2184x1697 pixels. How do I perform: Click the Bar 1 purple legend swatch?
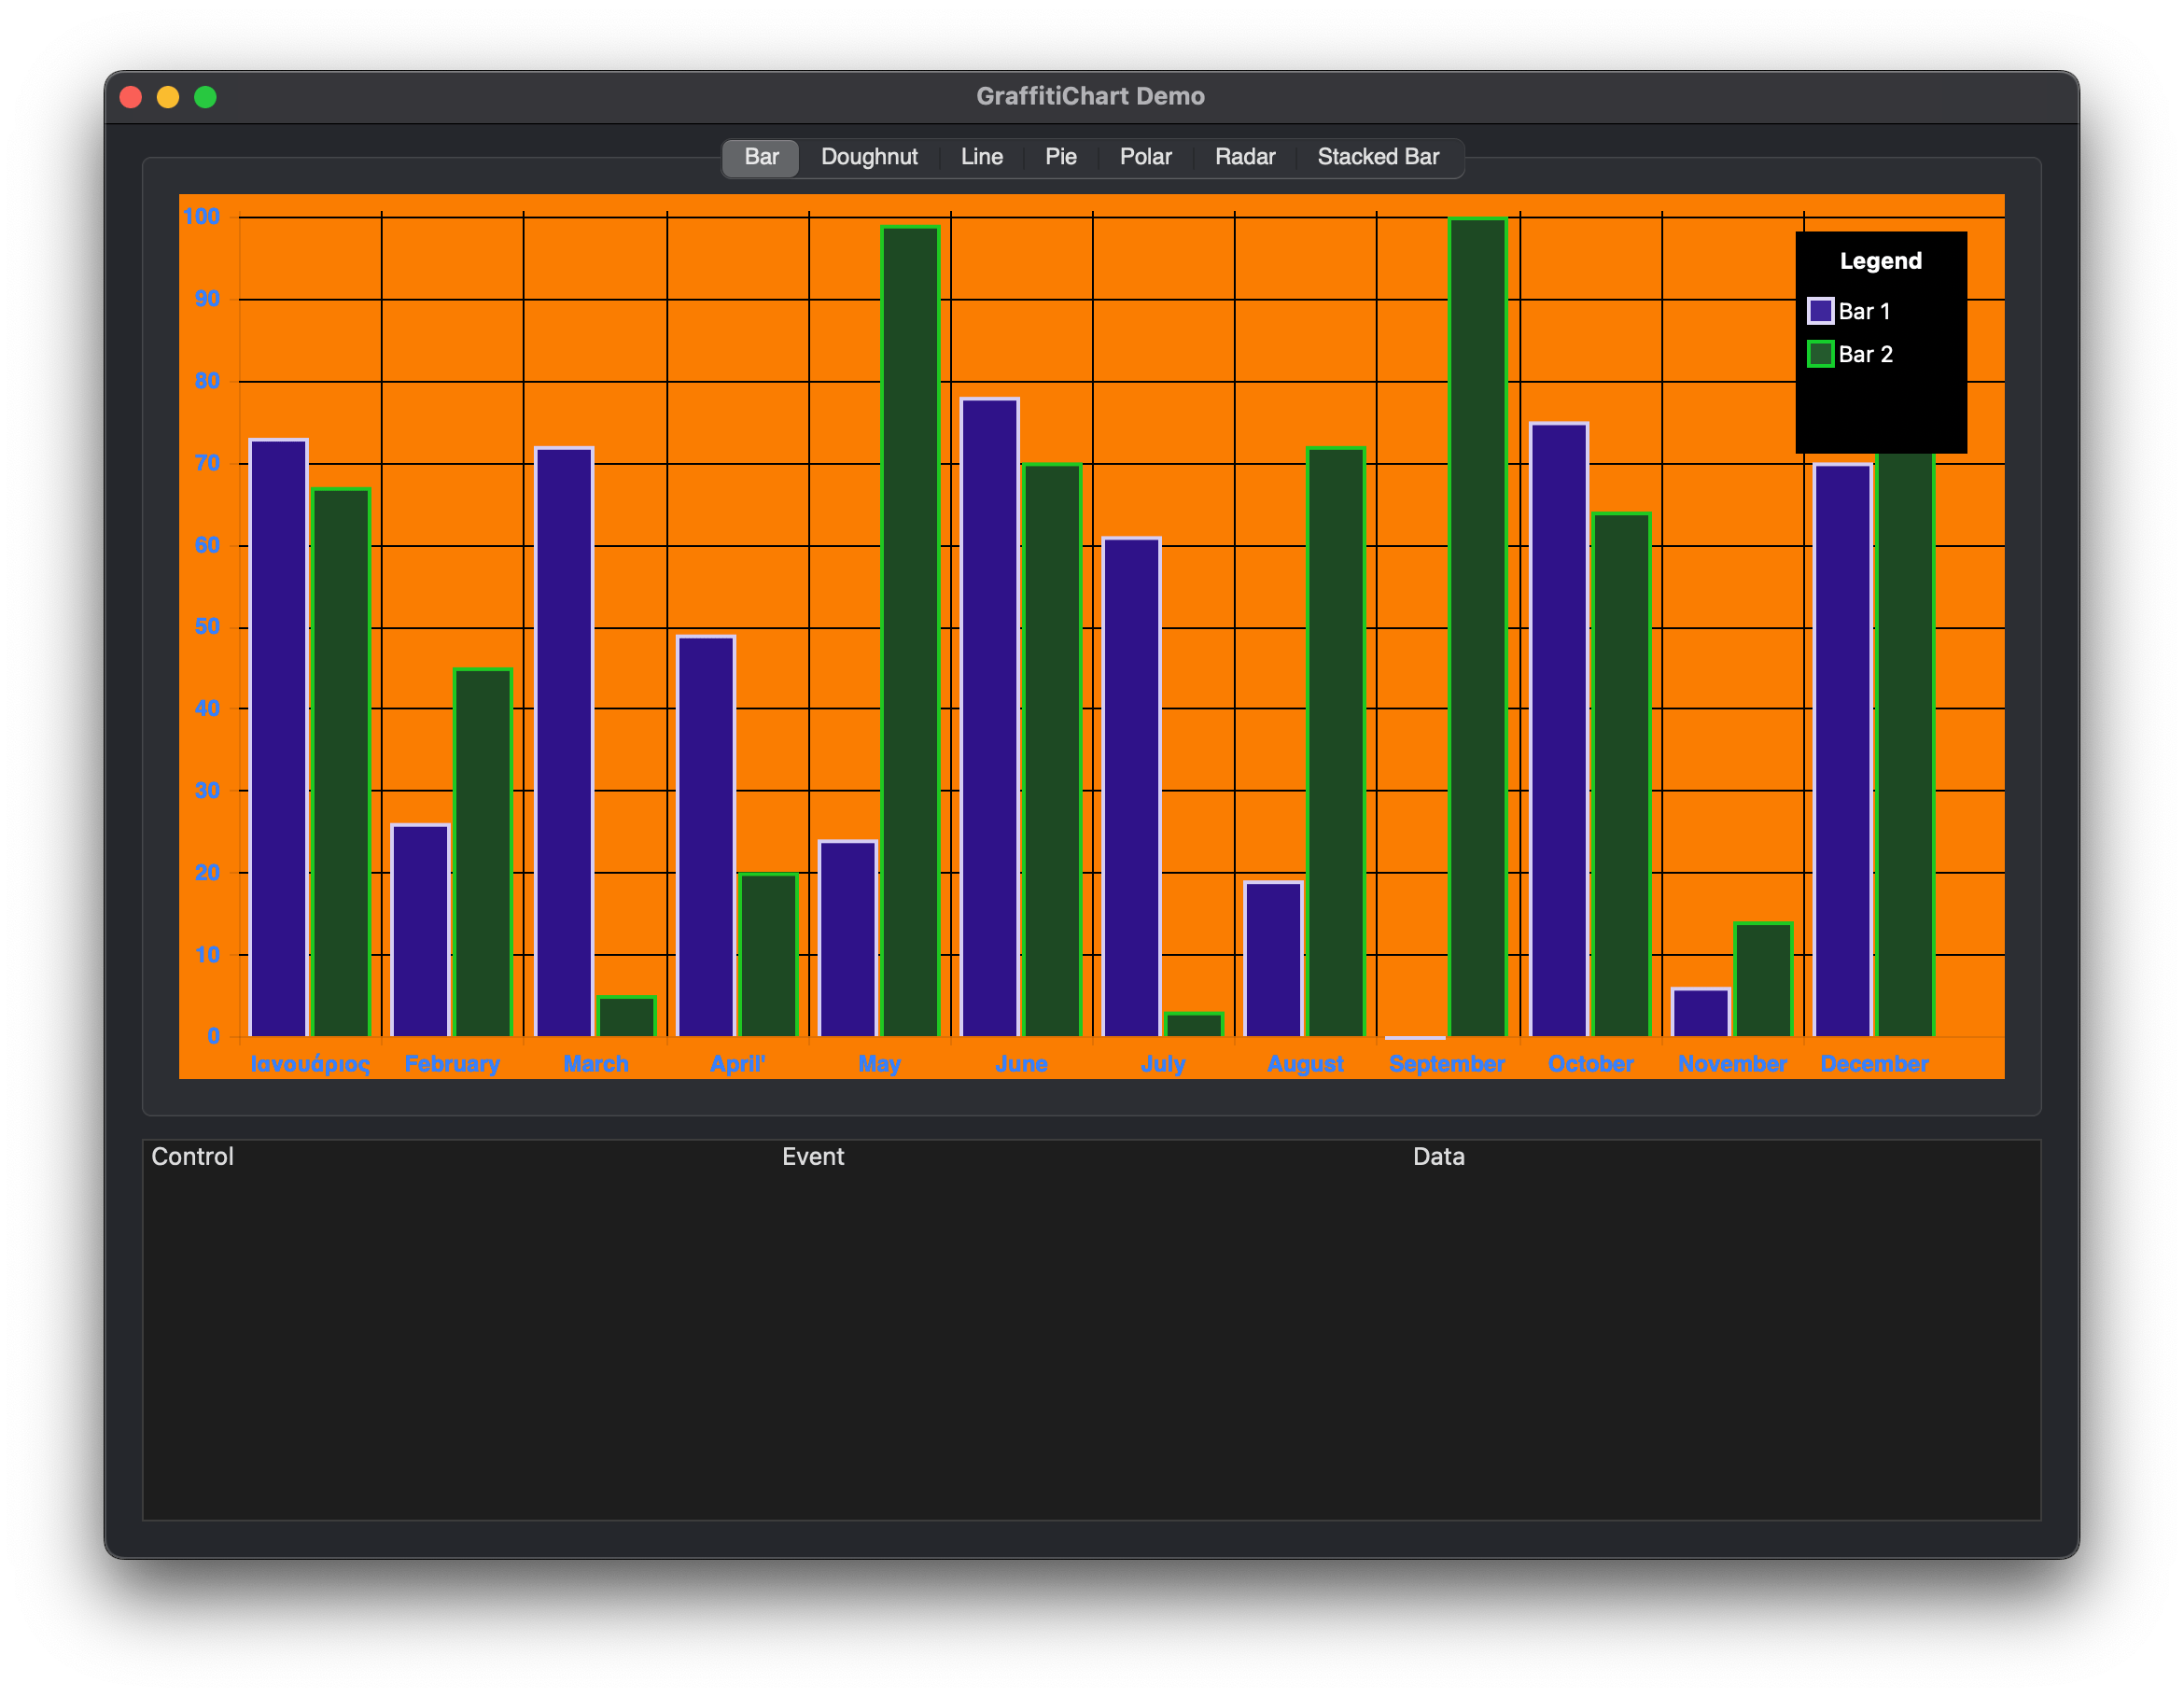1820,311
